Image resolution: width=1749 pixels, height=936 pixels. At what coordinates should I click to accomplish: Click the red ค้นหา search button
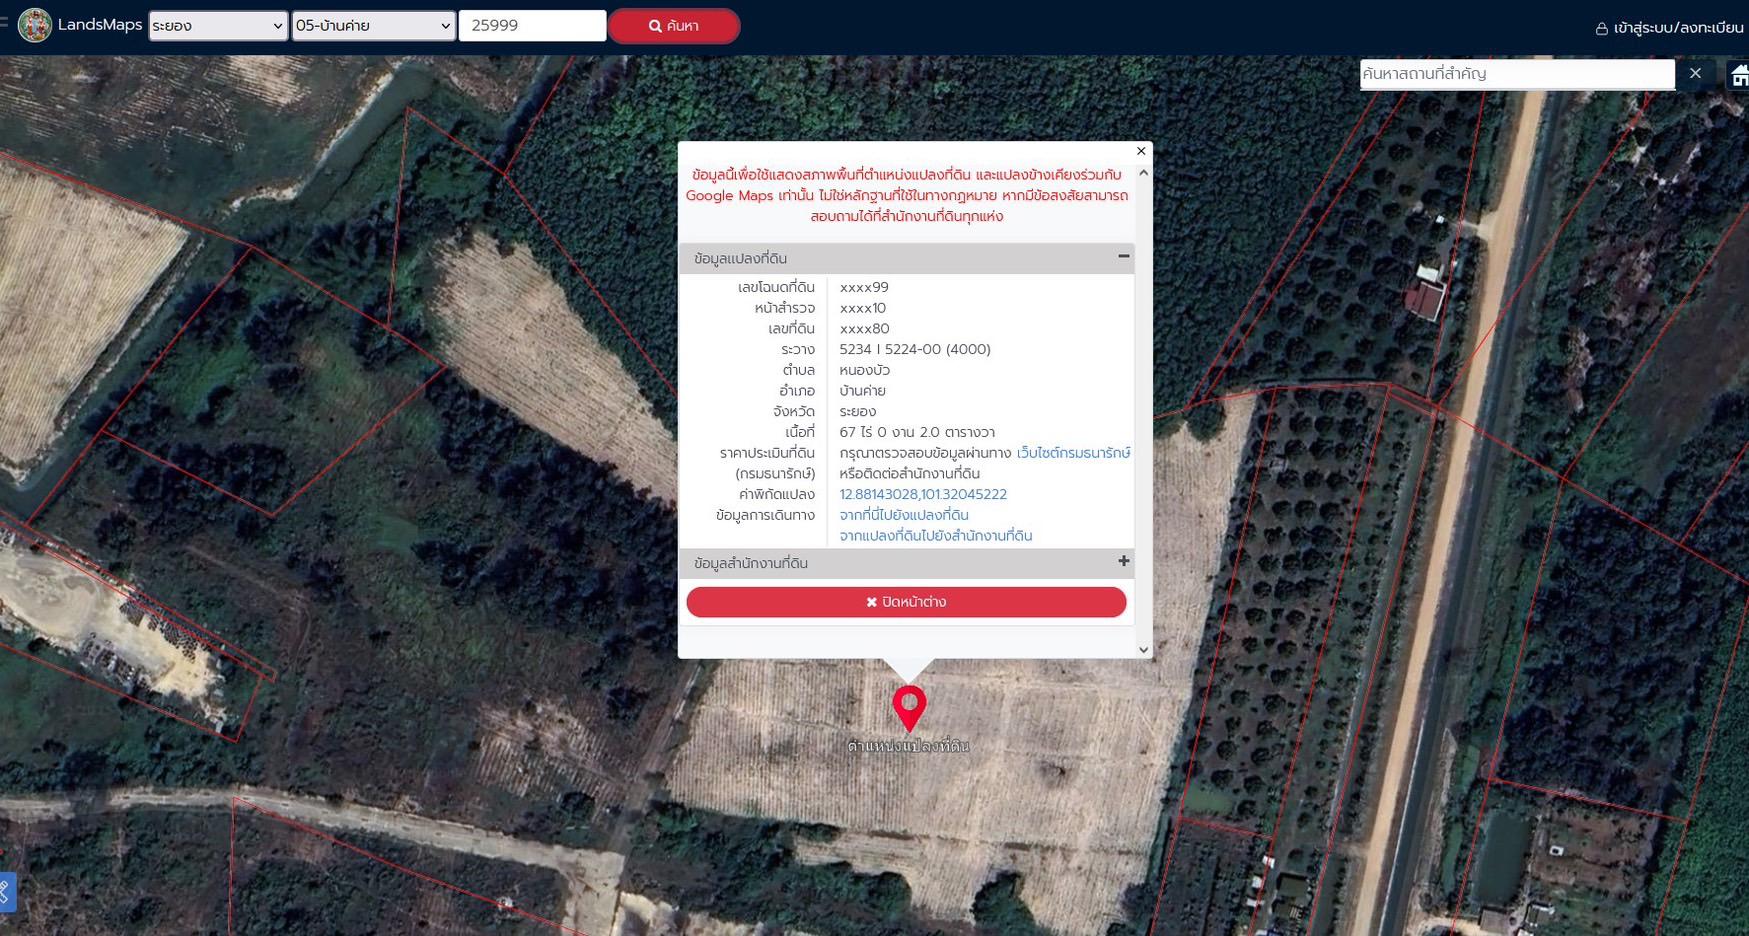coord(674,26)
